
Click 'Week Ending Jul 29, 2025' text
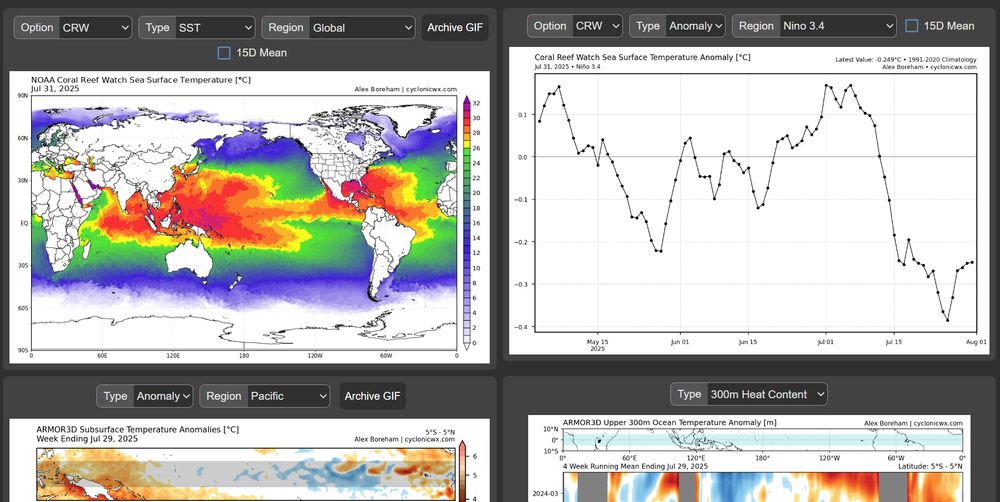[87, 439]
